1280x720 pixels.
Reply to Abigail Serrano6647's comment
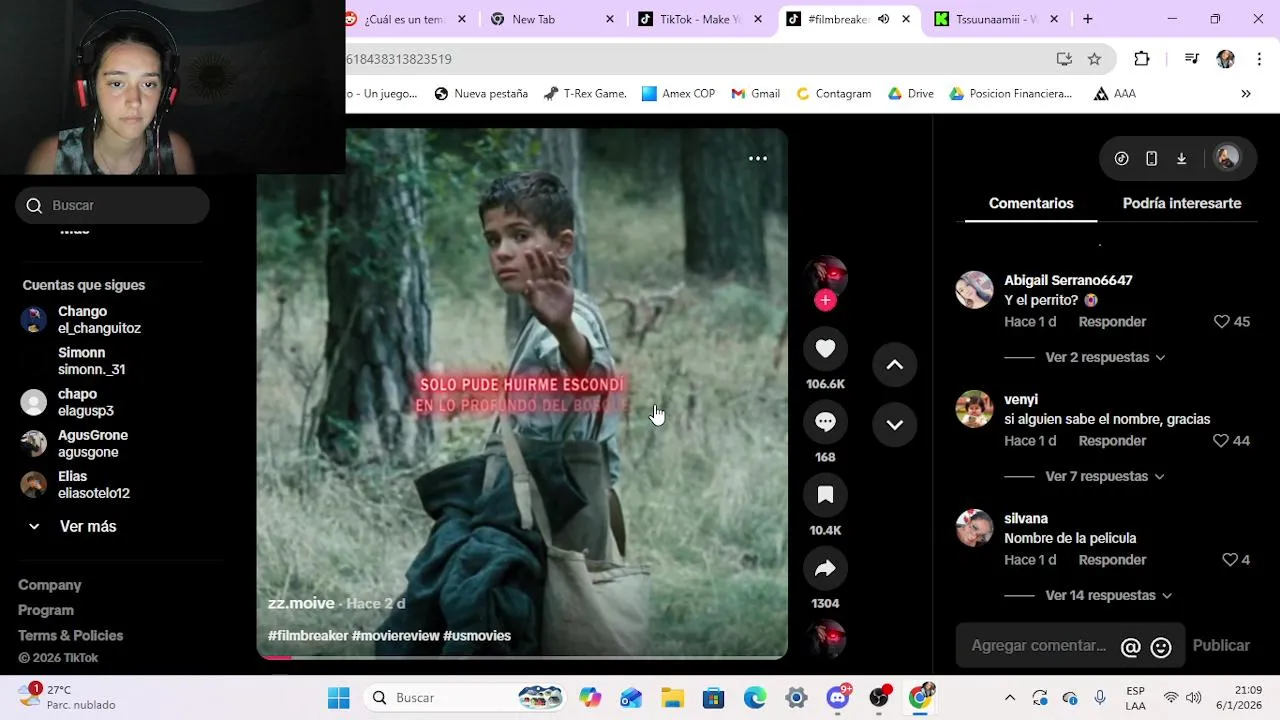(1112, 322)
